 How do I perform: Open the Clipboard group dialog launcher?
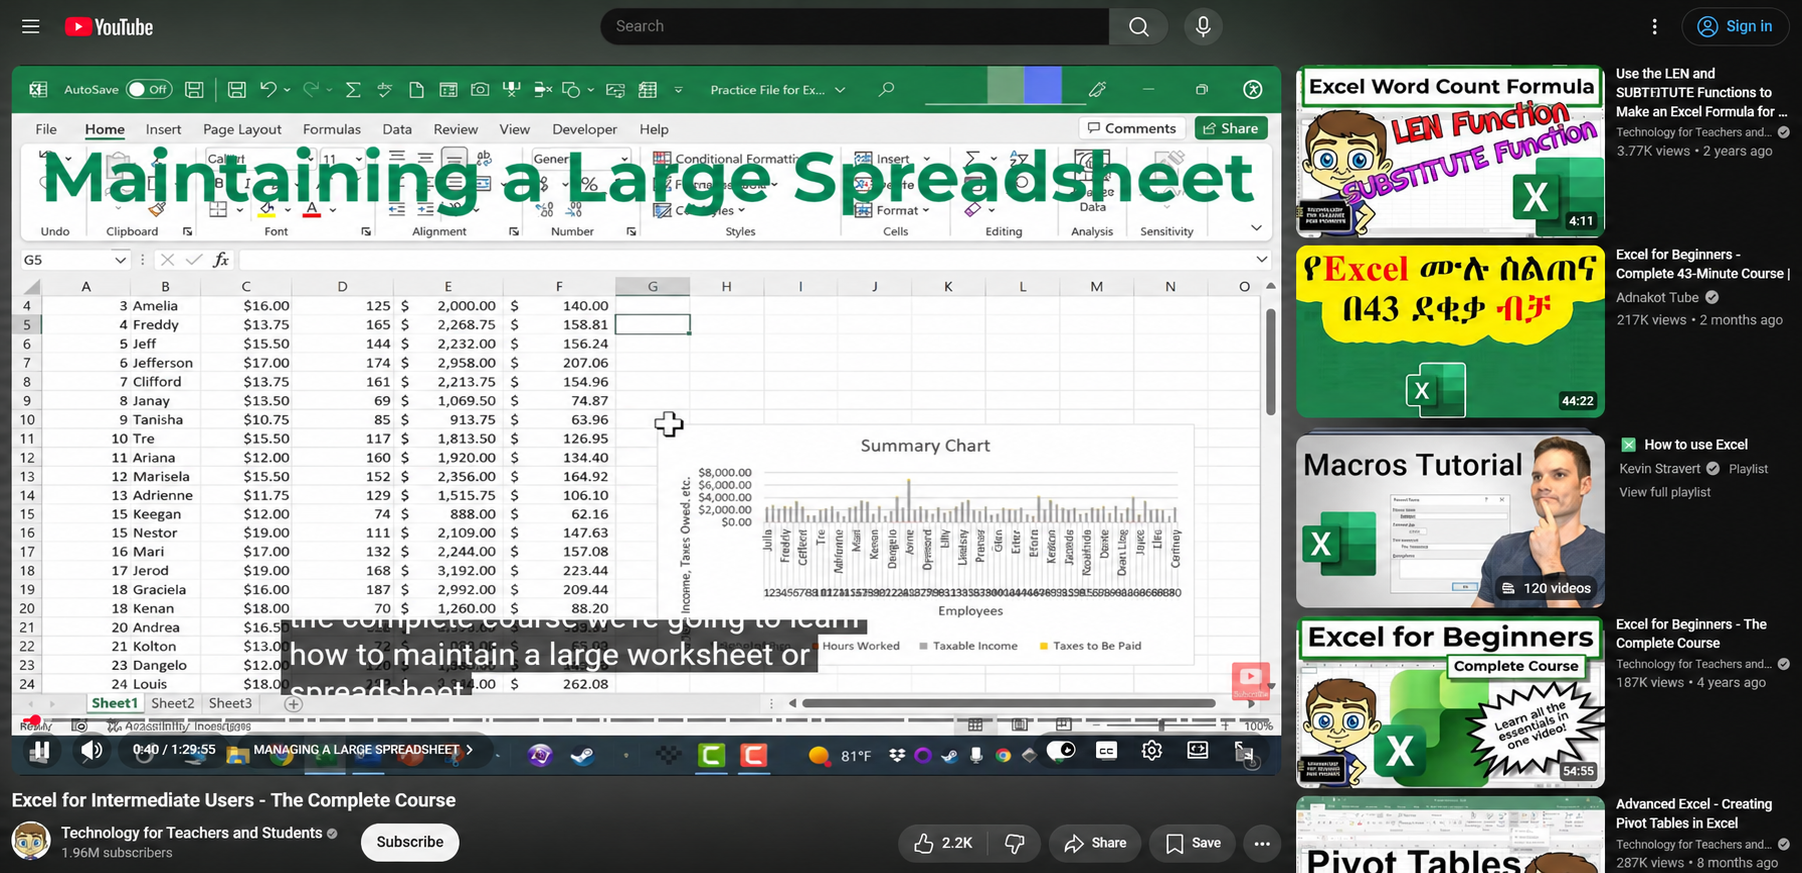[187, 231]
